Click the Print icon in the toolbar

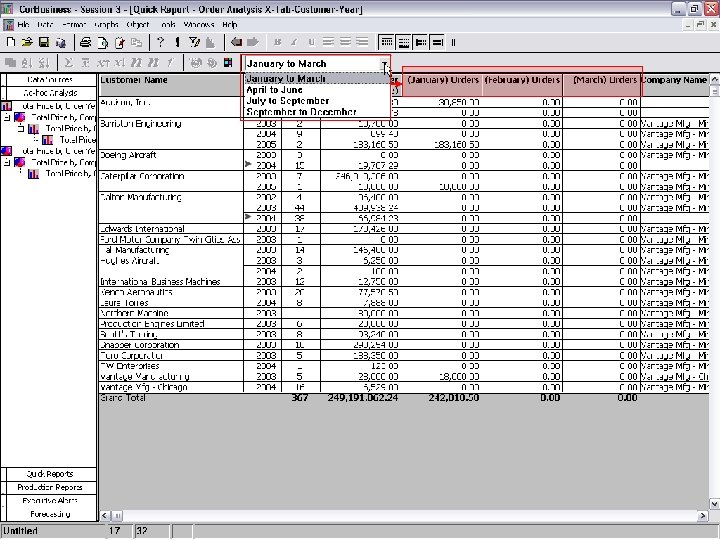85,43
